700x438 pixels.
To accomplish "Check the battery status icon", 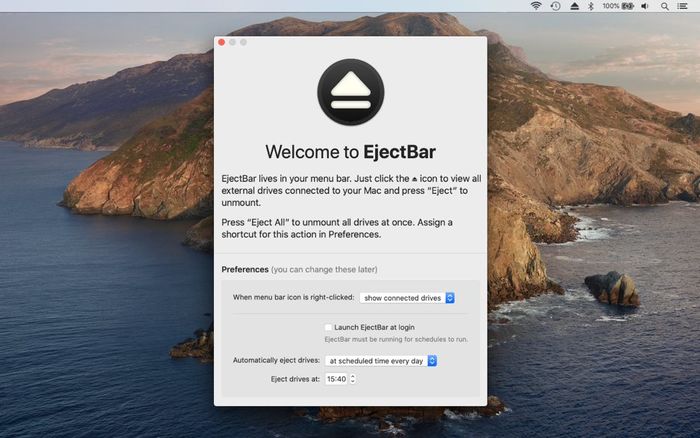I will [628, 6].
